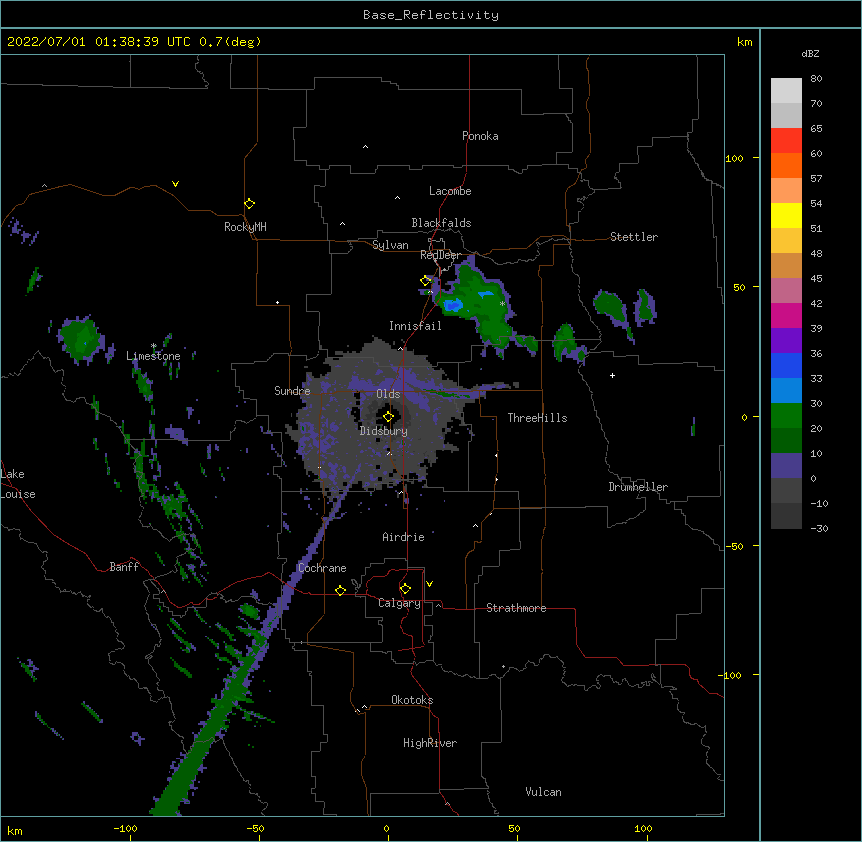Screen dimensions: 862x842
Task: Select the blue 33 dBZ legend color
Action: (786, 365)
